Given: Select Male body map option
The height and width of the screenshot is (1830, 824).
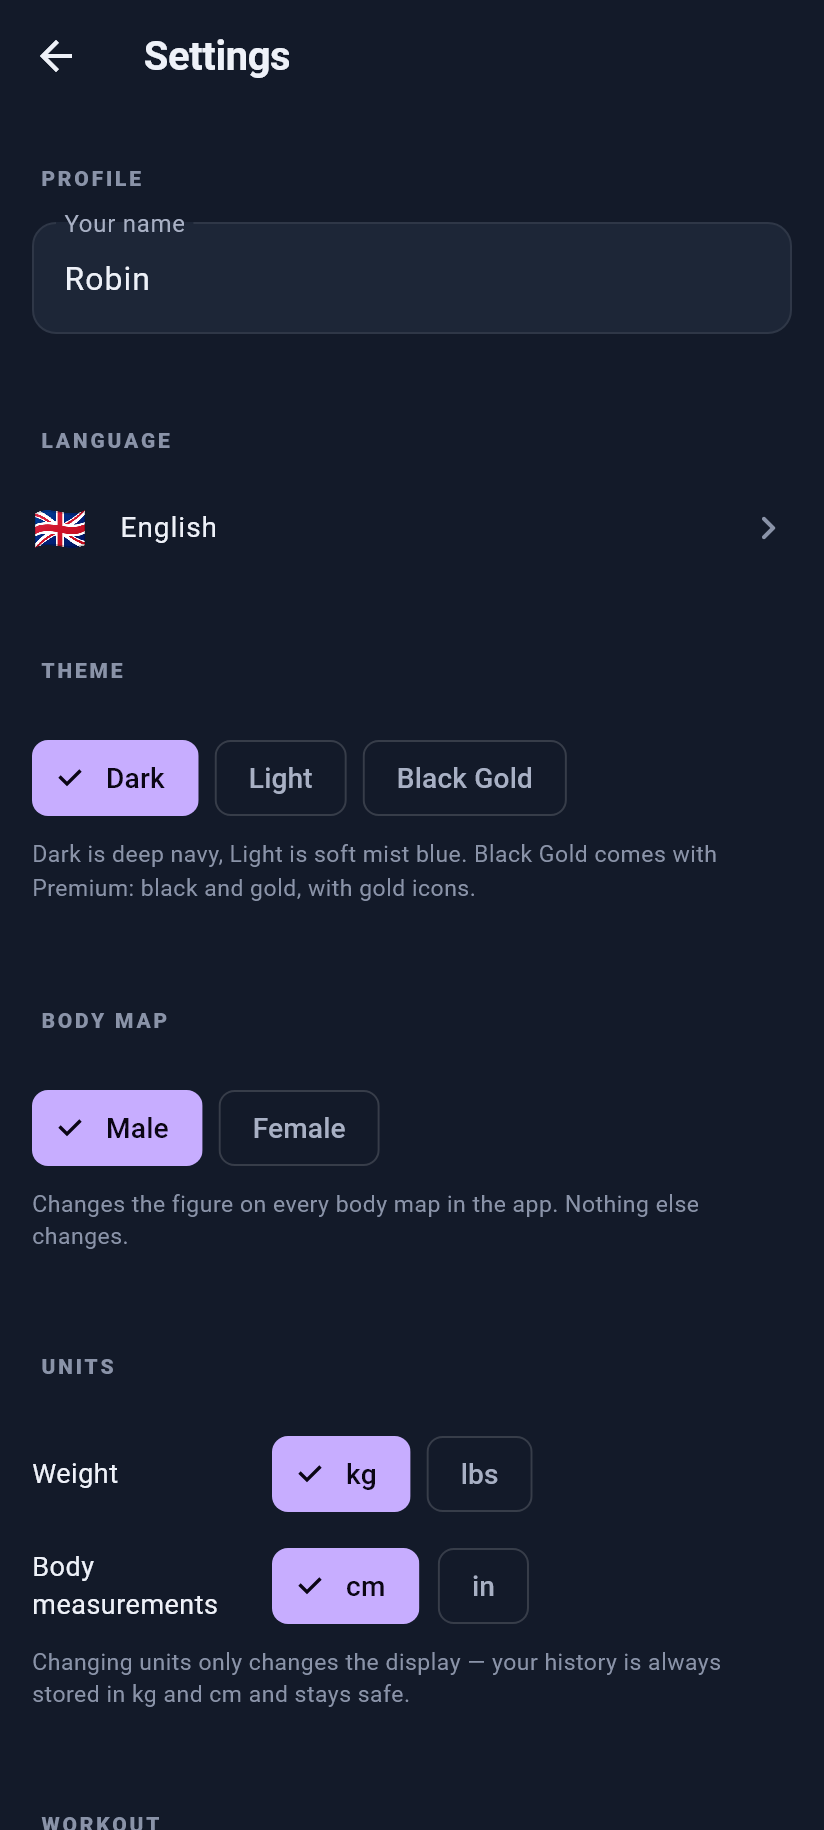Looking at the screenshot, I should point(117,1128).
